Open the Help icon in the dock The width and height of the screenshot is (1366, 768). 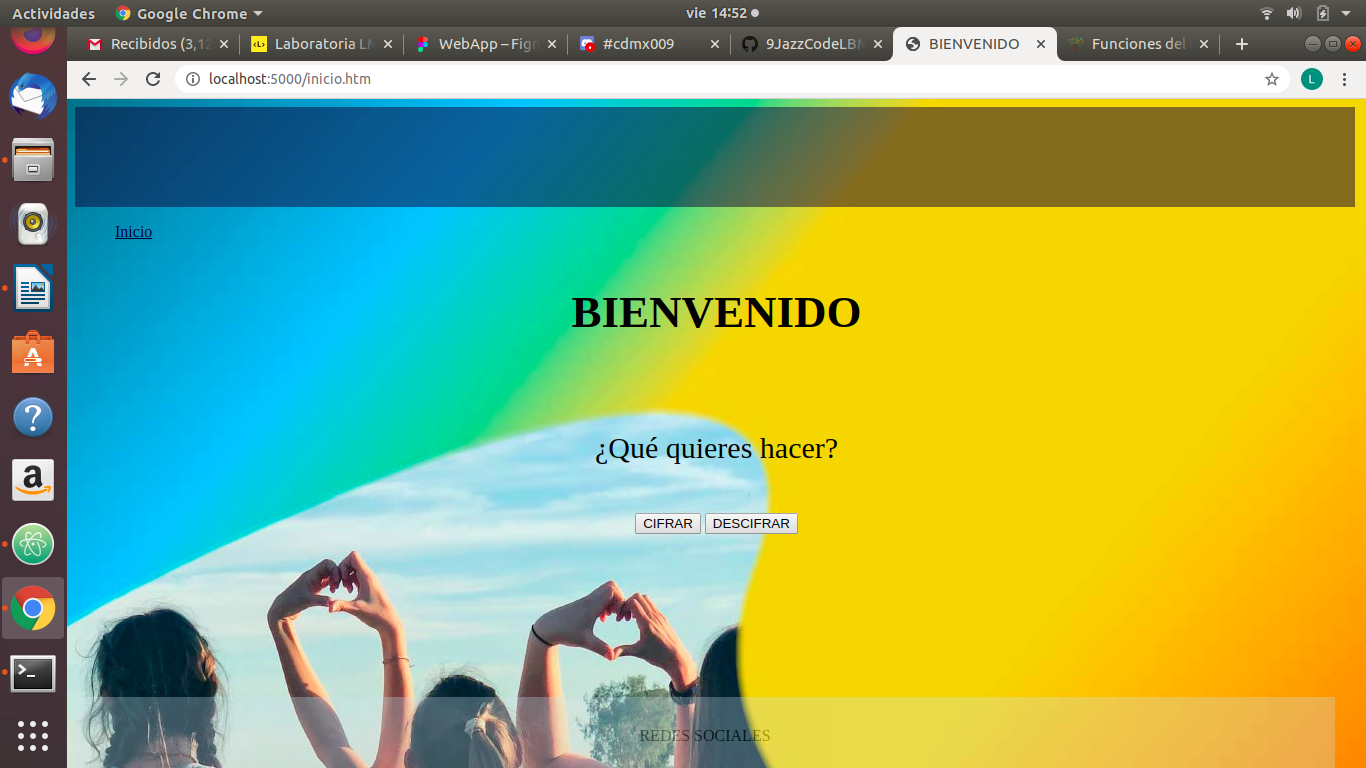coord(33,416)
